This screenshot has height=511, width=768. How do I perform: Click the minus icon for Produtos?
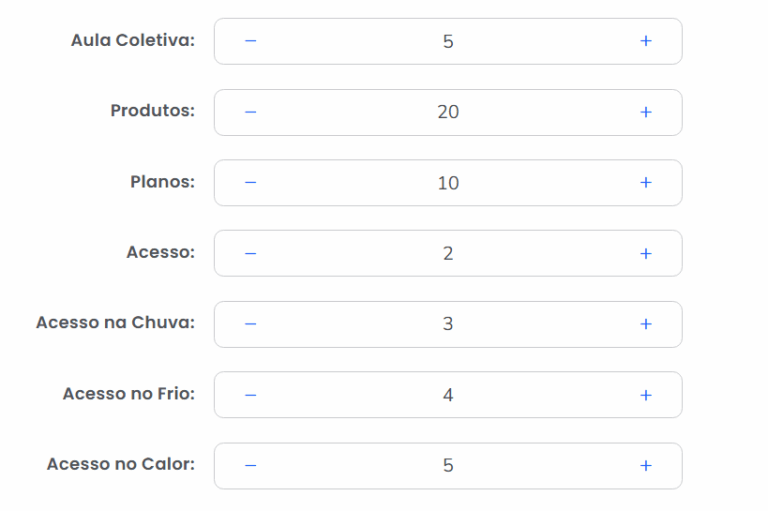(251, 112)
